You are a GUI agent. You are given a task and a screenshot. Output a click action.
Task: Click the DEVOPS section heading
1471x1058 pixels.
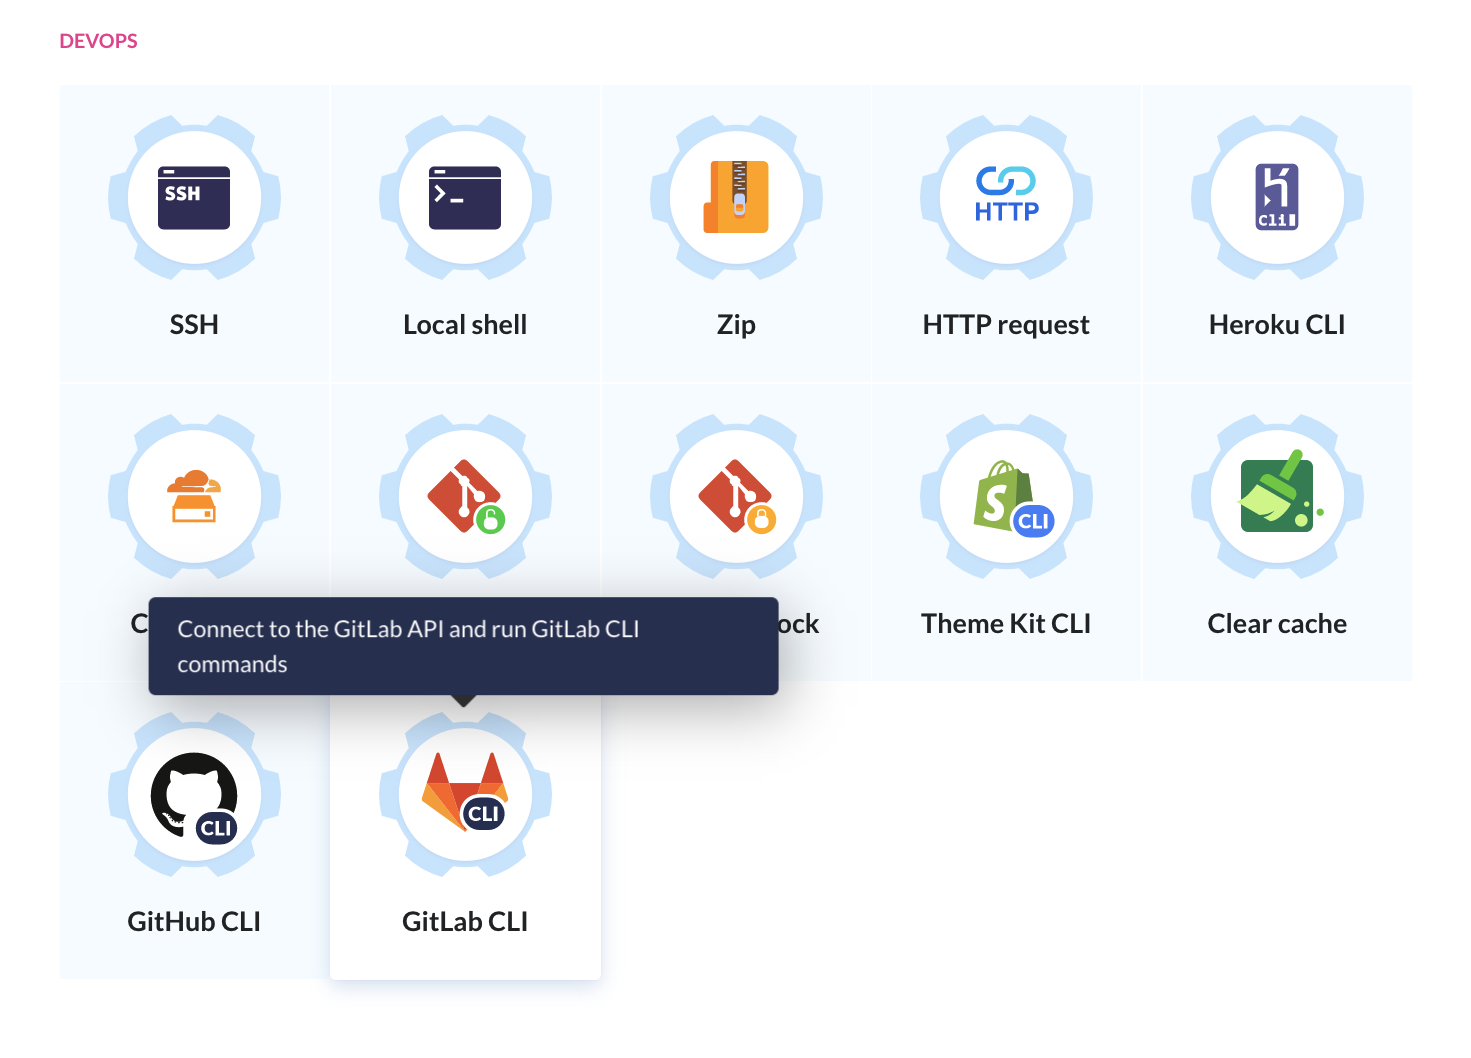pos(98,40)
